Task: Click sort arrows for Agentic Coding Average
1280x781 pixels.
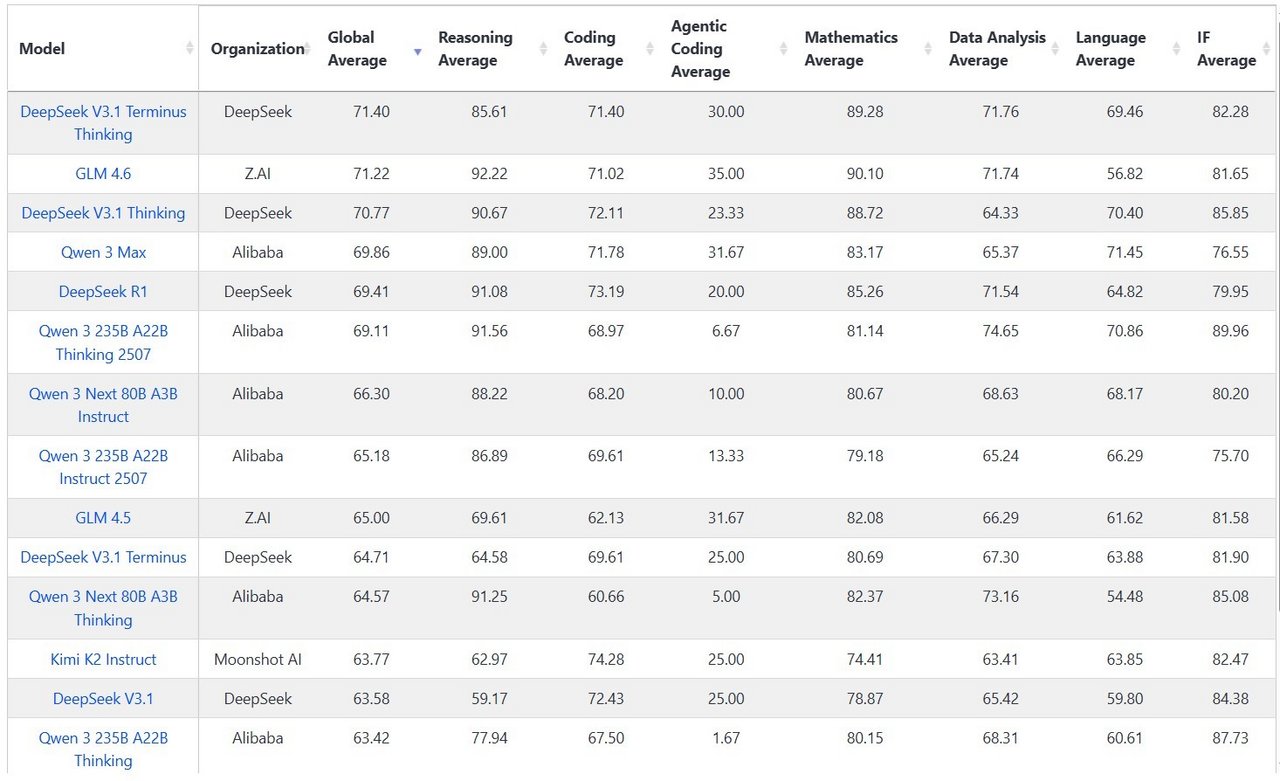Action: coord(784,49)
